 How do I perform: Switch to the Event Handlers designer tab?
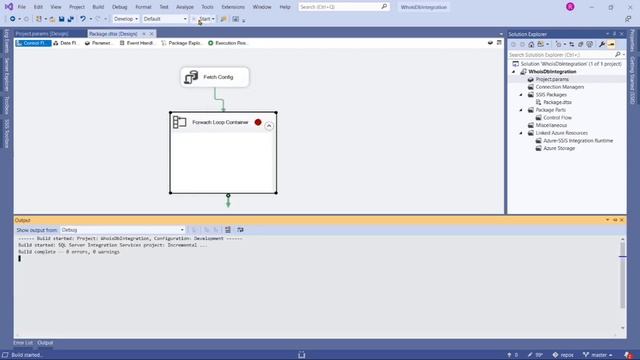(137, 43)
